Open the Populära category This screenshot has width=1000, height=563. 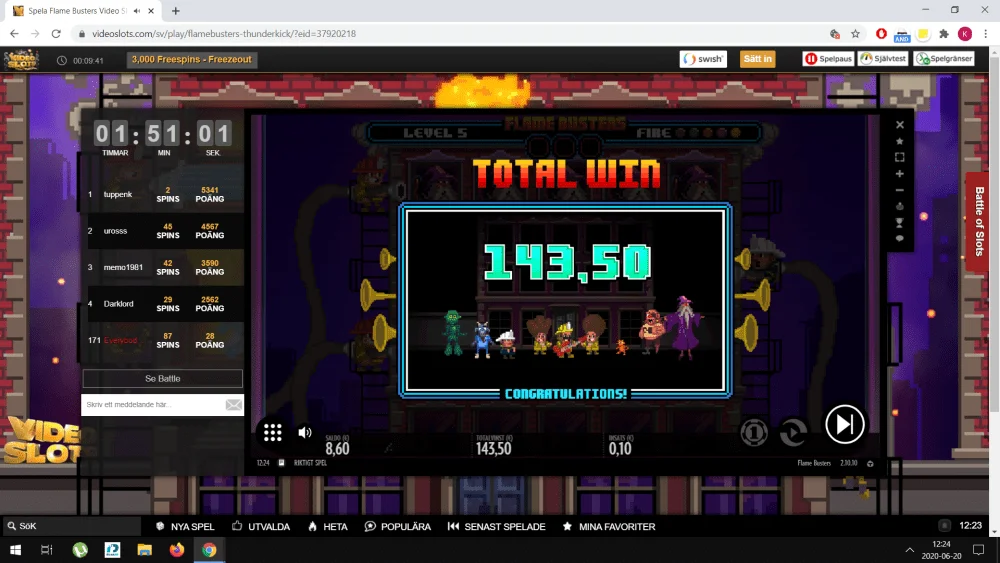[397, 527]
